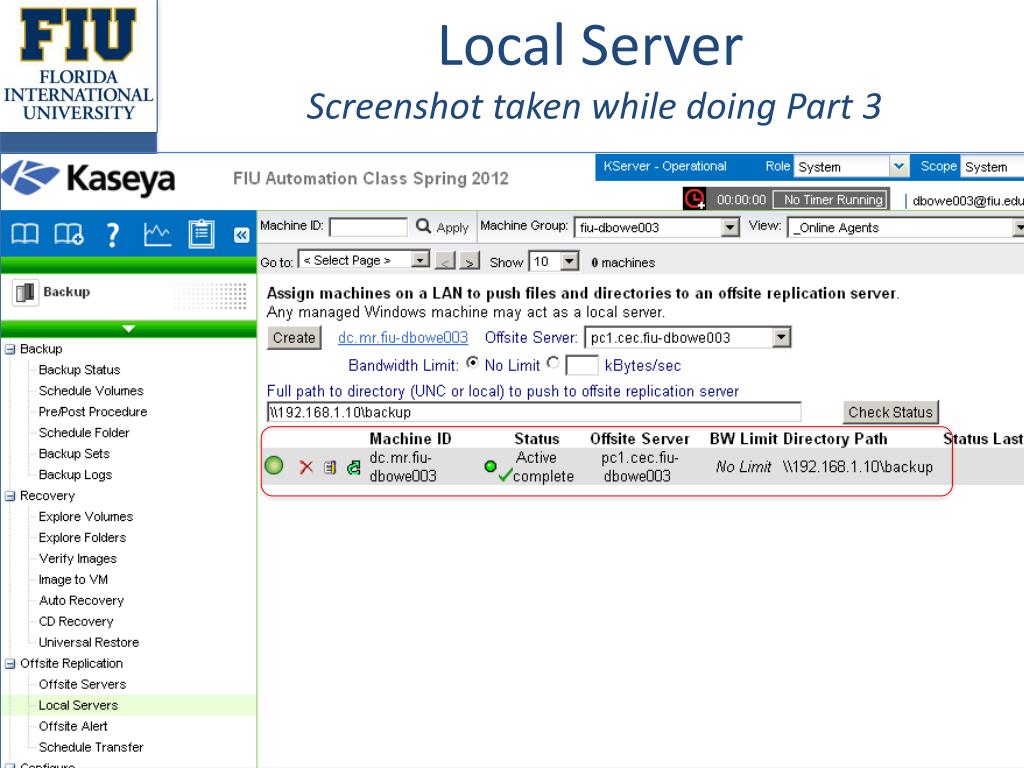1024x768 pixels.
Task: Open Schedule Folder page
Action: [84, 432]
